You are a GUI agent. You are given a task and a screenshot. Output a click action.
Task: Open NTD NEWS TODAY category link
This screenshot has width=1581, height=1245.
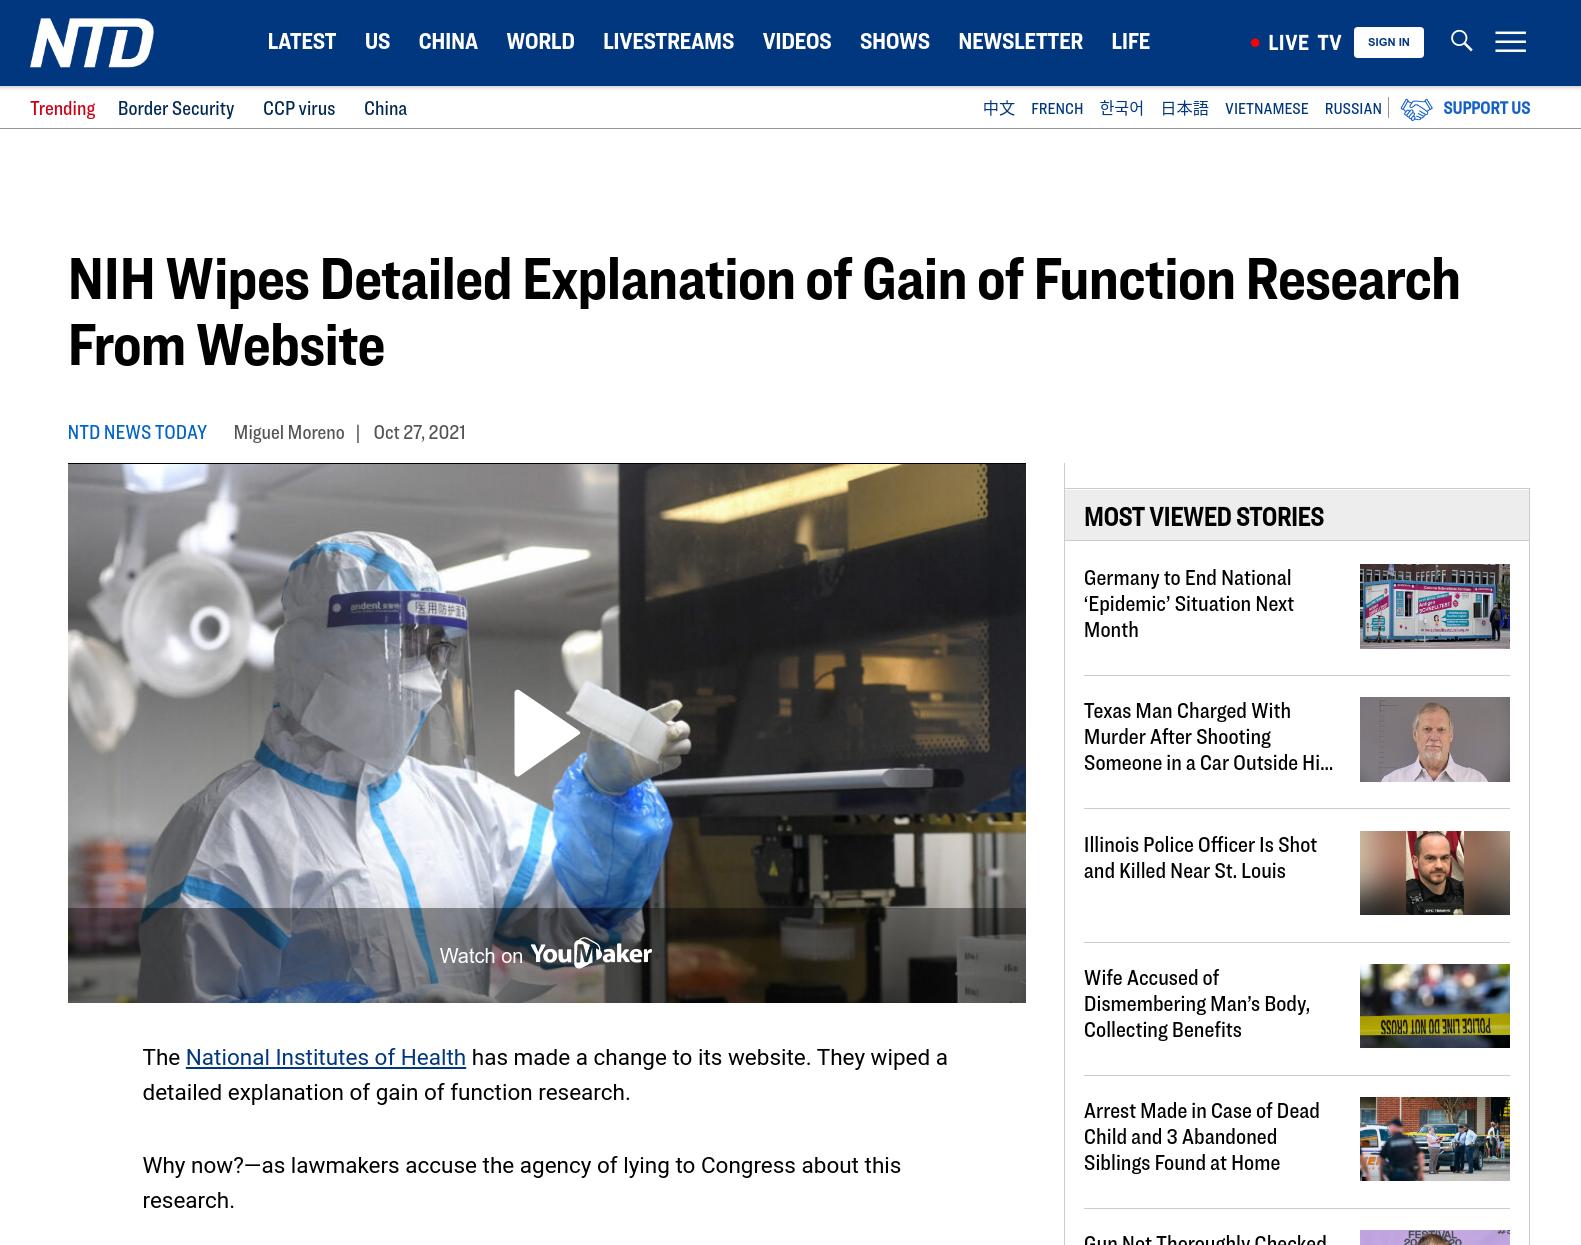click(x=137, y=432)
